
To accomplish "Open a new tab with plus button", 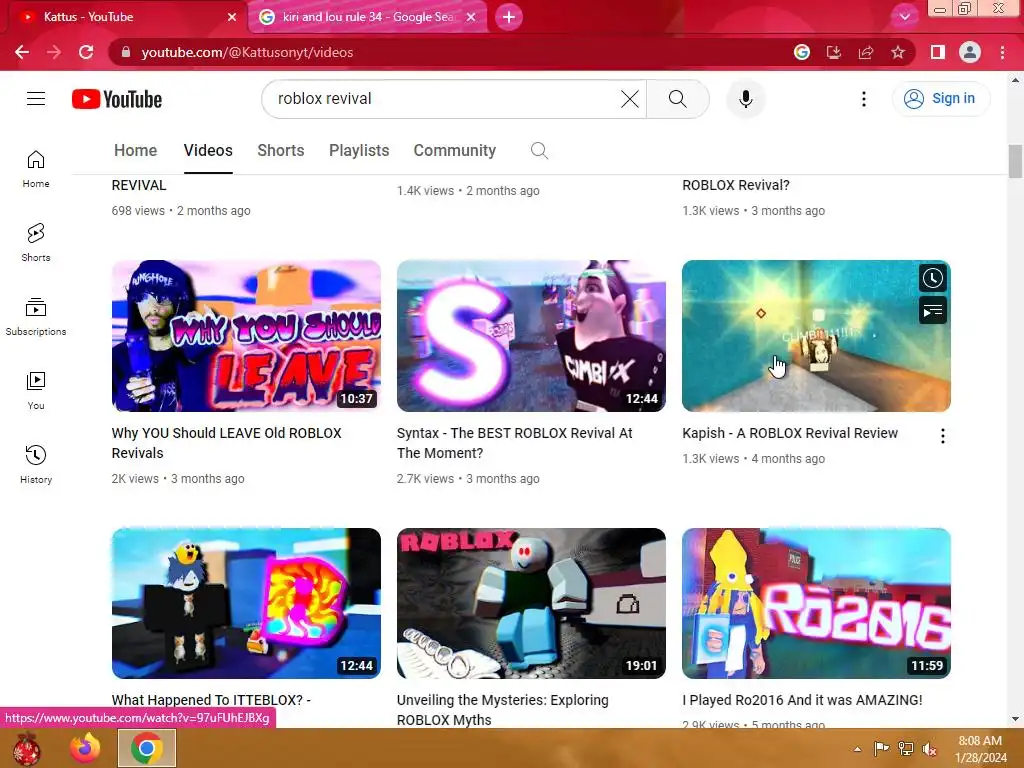I will coord(509,17).
